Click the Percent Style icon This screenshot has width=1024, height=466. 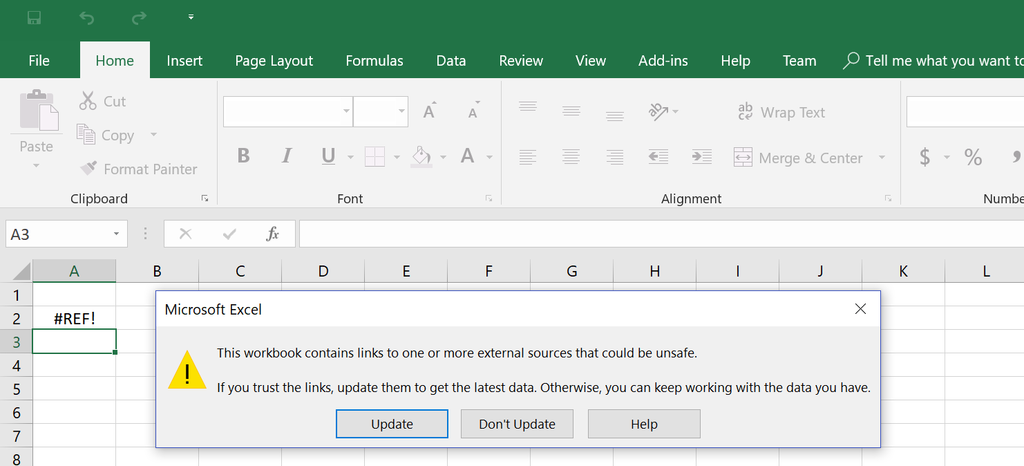(973, 157)
